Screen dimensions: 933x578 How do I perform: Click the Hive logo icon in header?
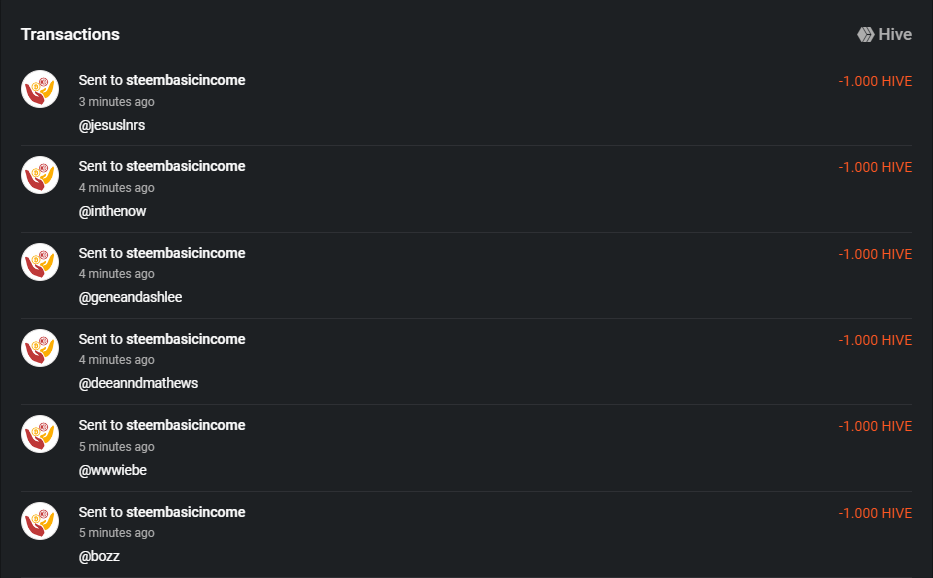coord(866,34)
